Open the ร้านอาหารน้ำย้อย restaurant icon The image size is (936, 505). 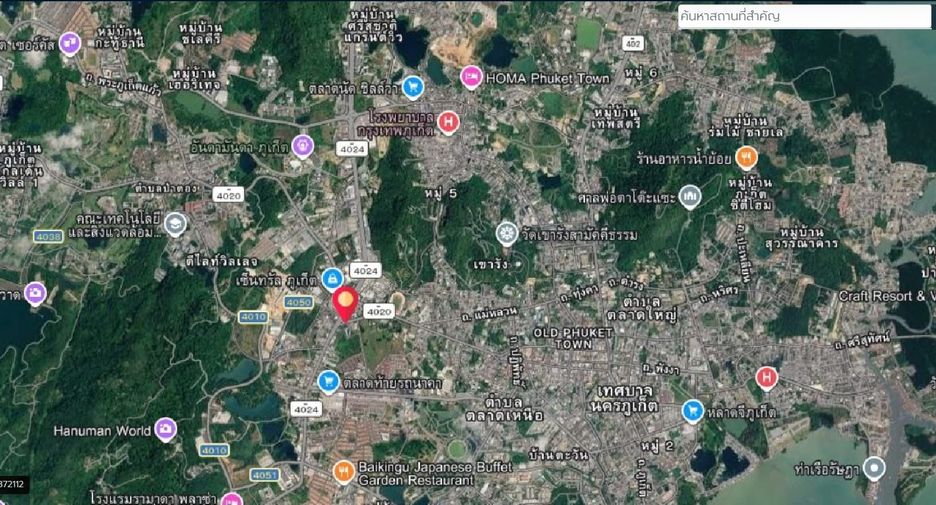[x=746, y=158]
